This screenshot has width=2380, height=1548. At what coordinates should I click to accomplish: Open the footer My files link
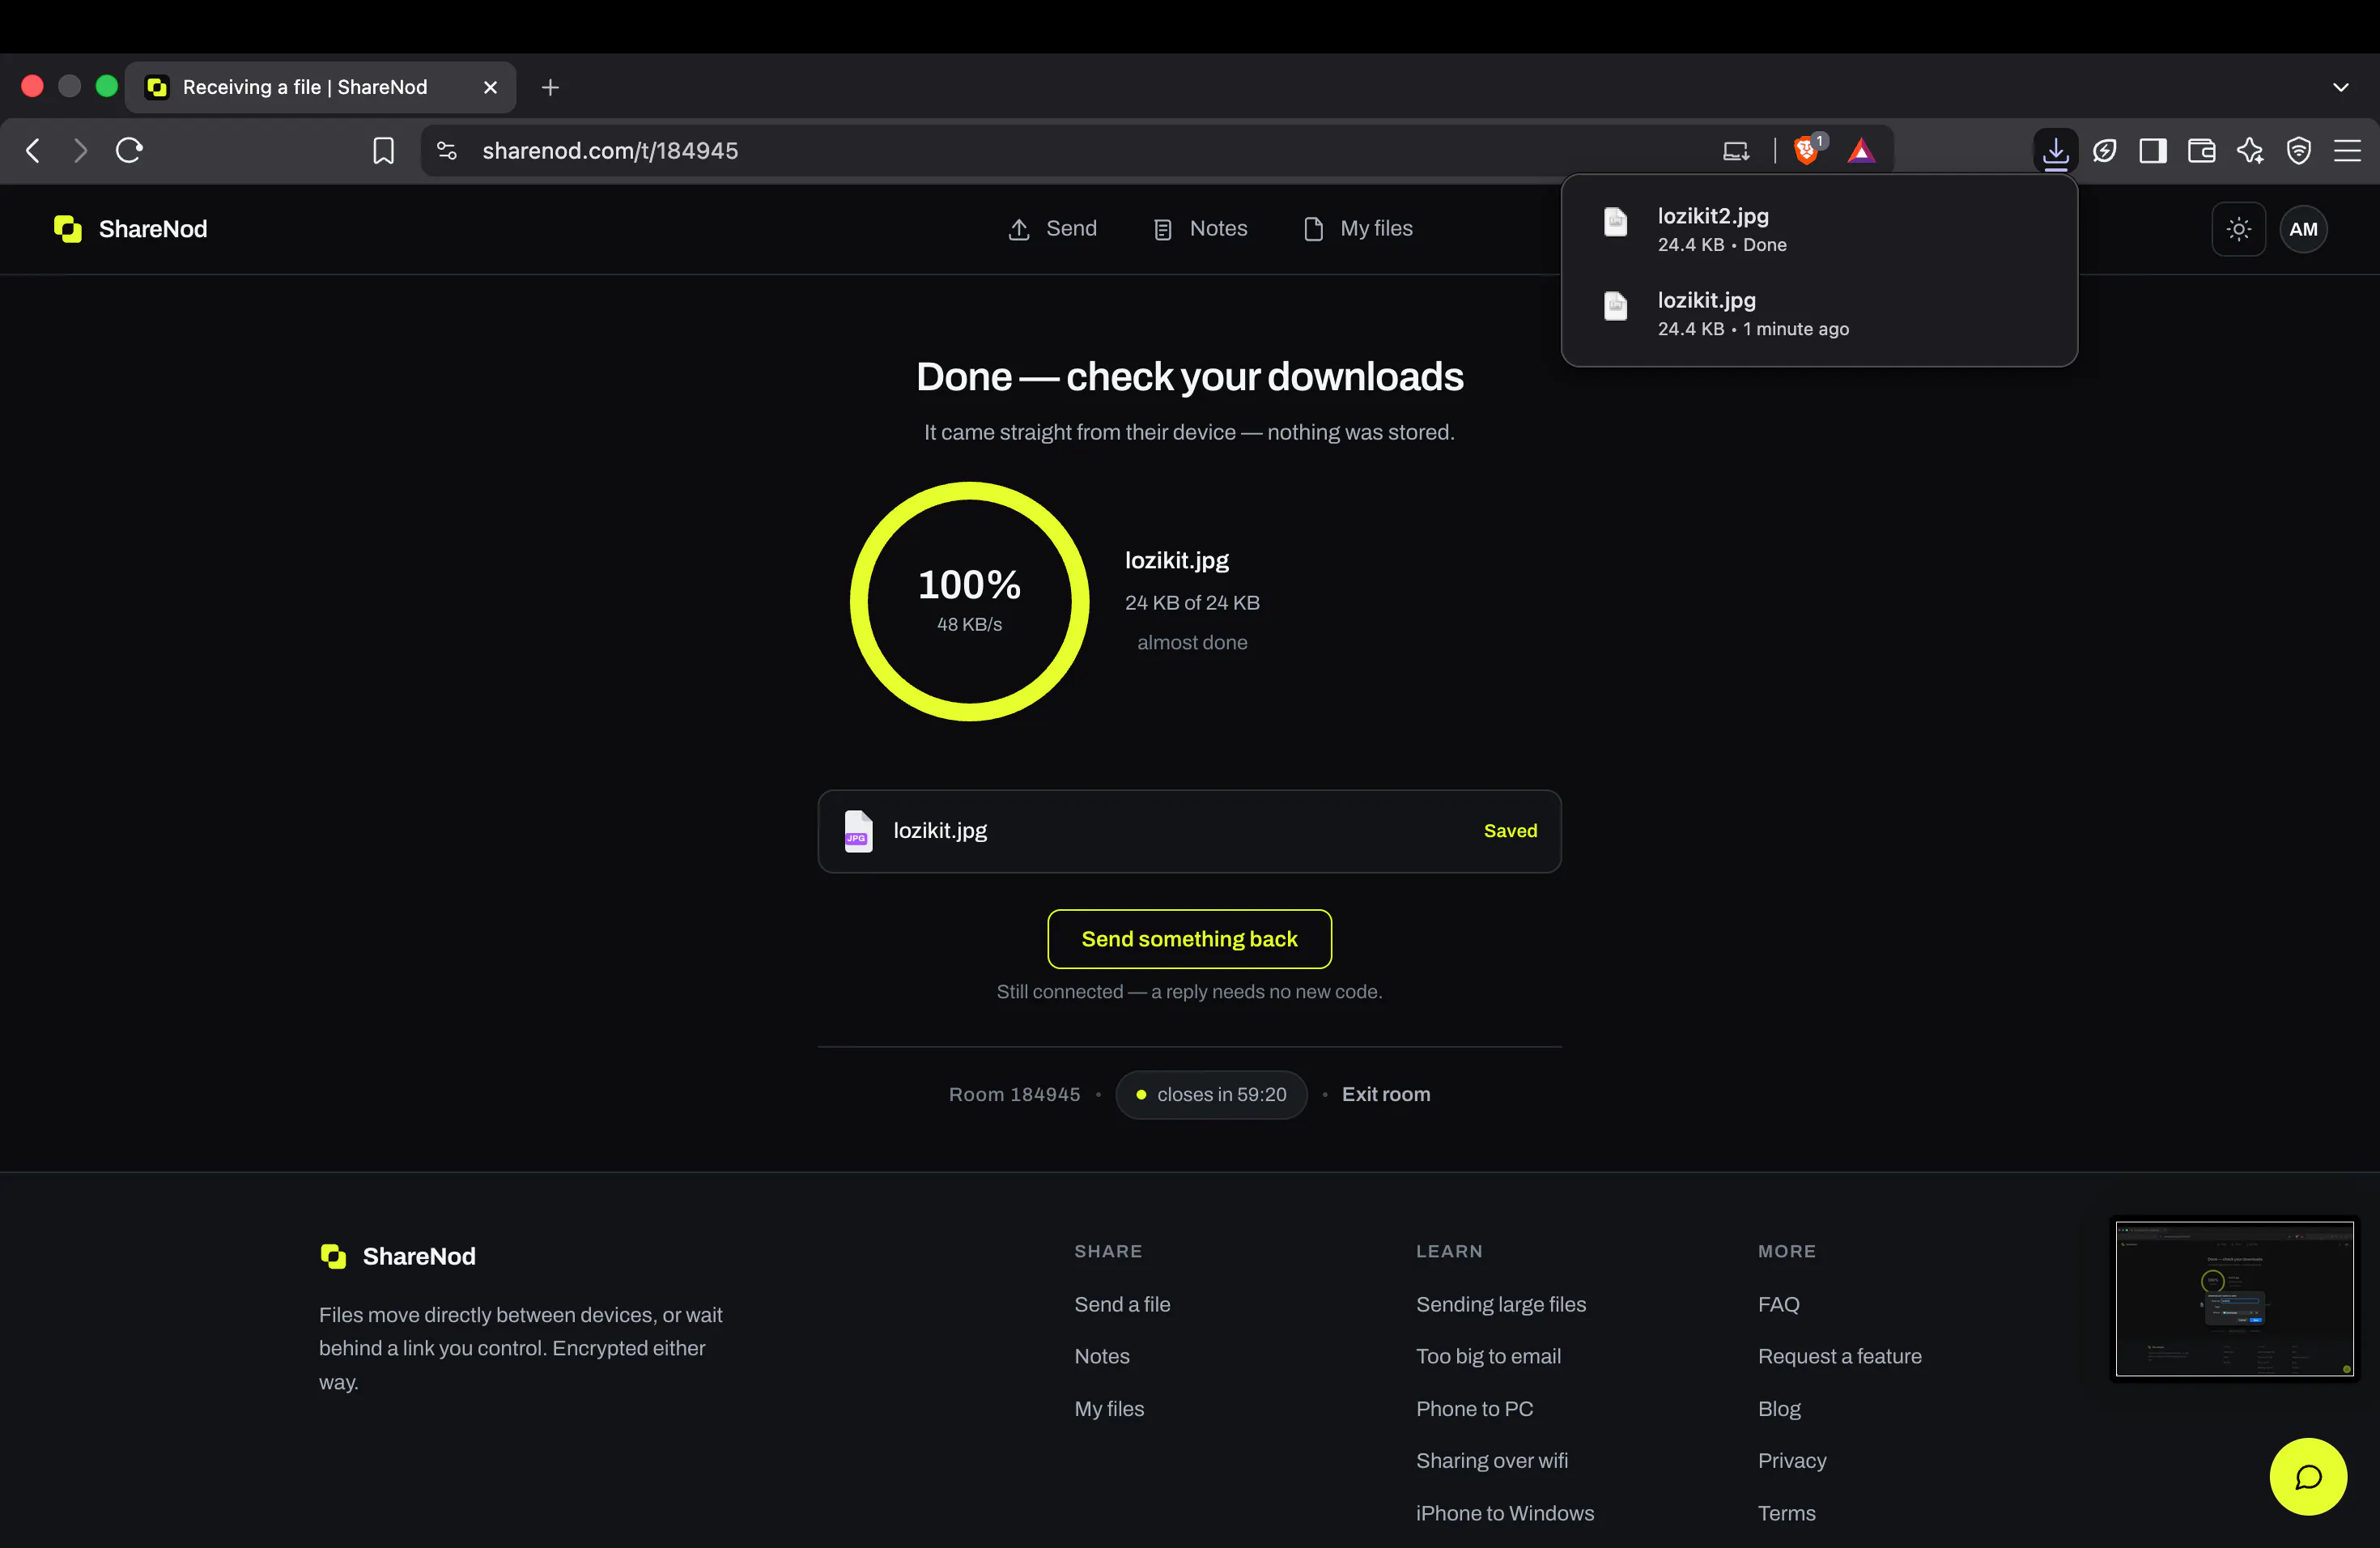(1109, 1408)
